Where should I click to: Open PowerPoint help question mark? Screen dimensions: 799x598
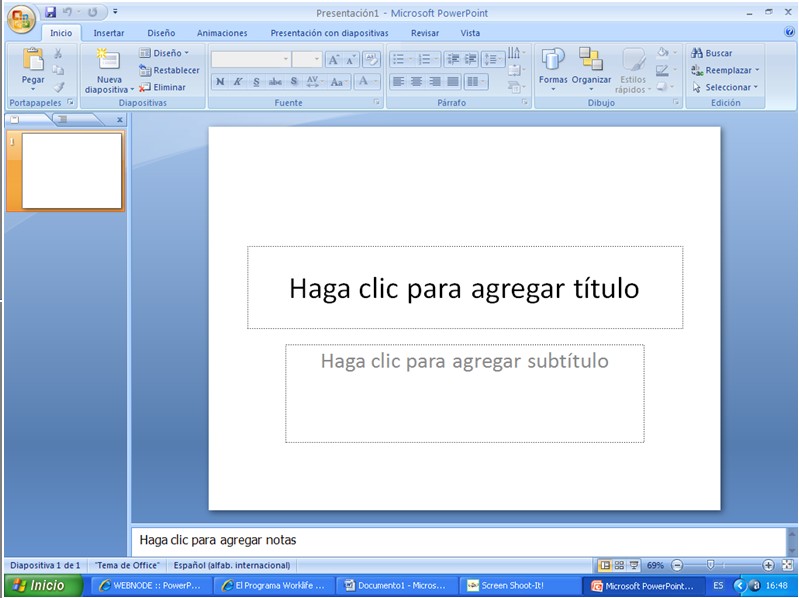pos(789,32)
